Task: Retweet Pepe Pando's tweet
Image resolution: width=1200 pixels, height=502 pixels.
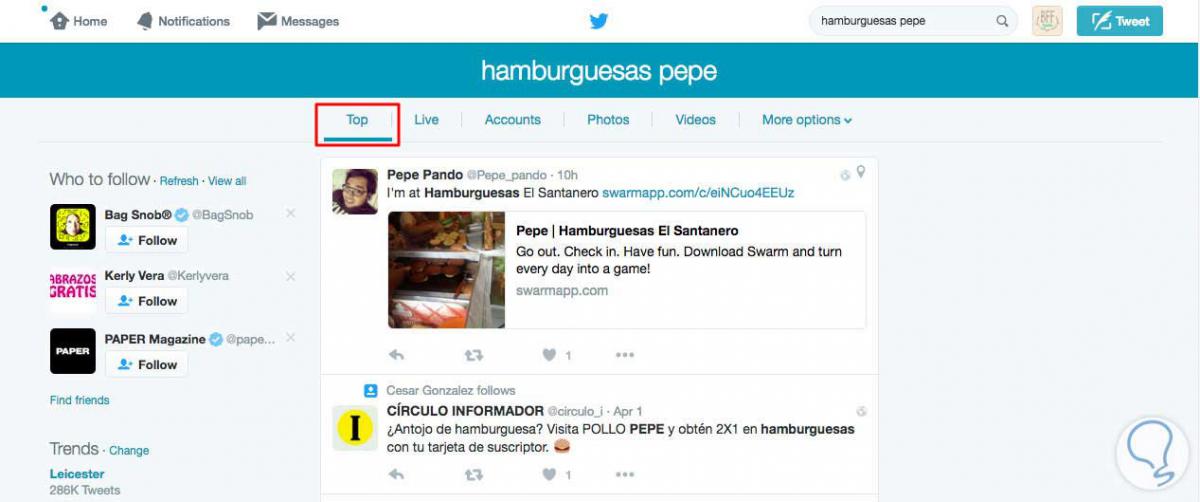Action: (473, 354)
